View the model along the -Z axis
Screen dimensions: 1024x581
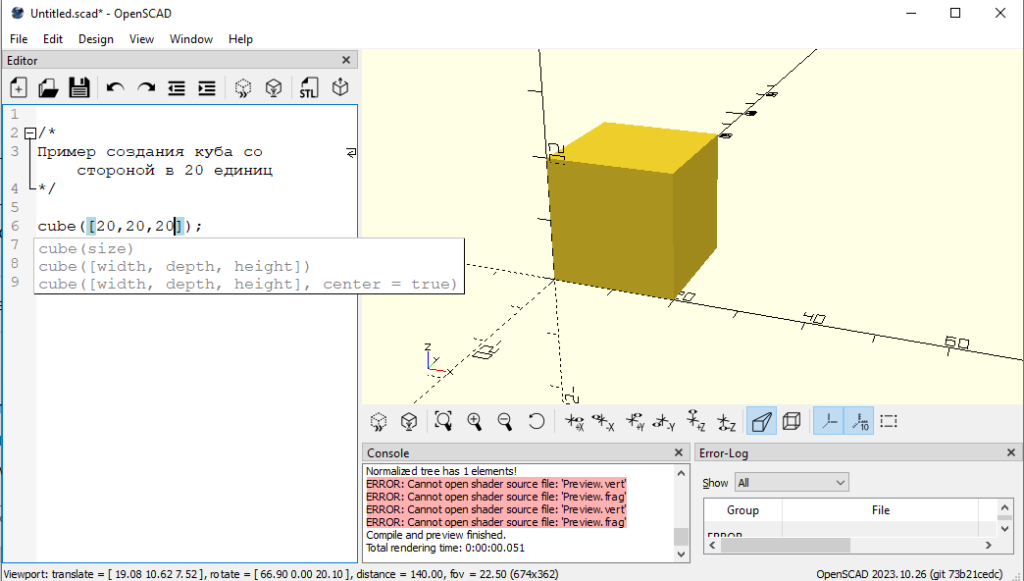pyautogui.click(x=726, y=421)
